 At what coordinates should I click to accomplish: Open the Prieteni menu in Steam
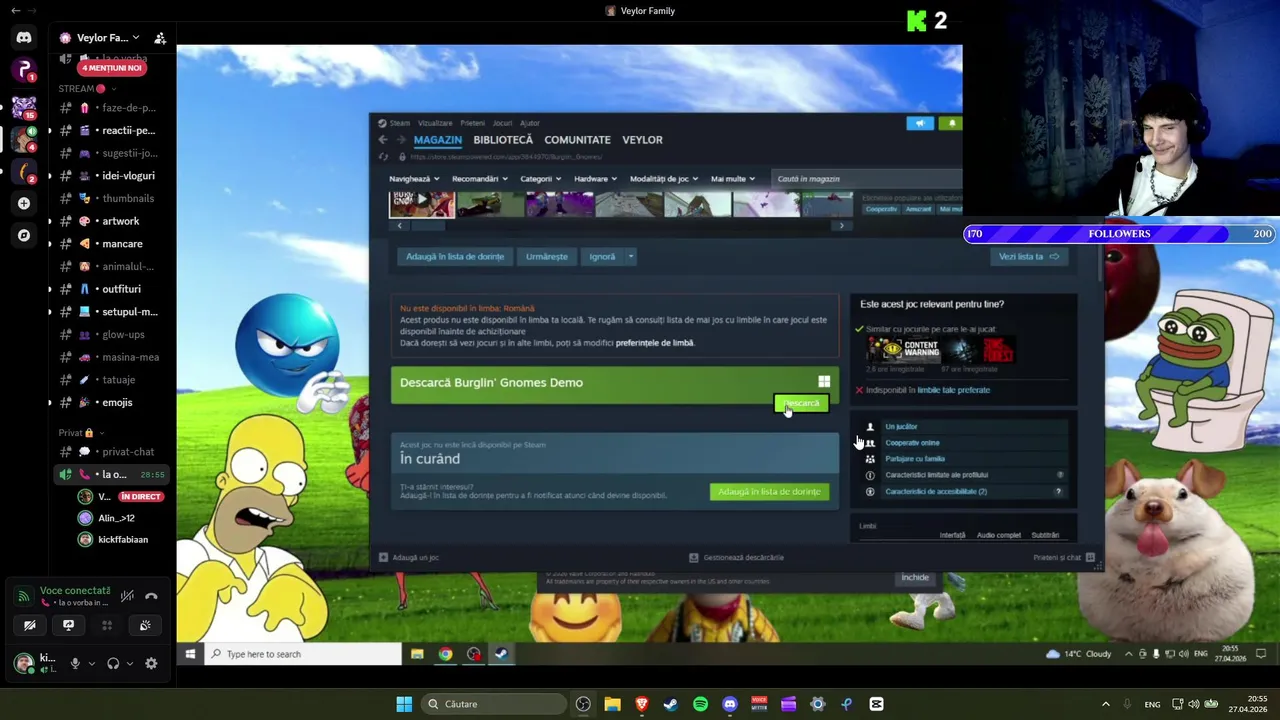[x=472, y=123]
